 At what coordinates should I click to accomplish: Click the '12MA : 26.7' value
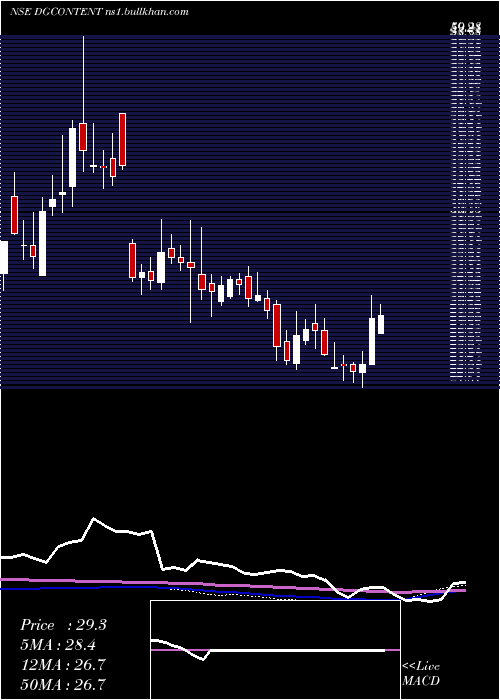(x=62, y=664)
